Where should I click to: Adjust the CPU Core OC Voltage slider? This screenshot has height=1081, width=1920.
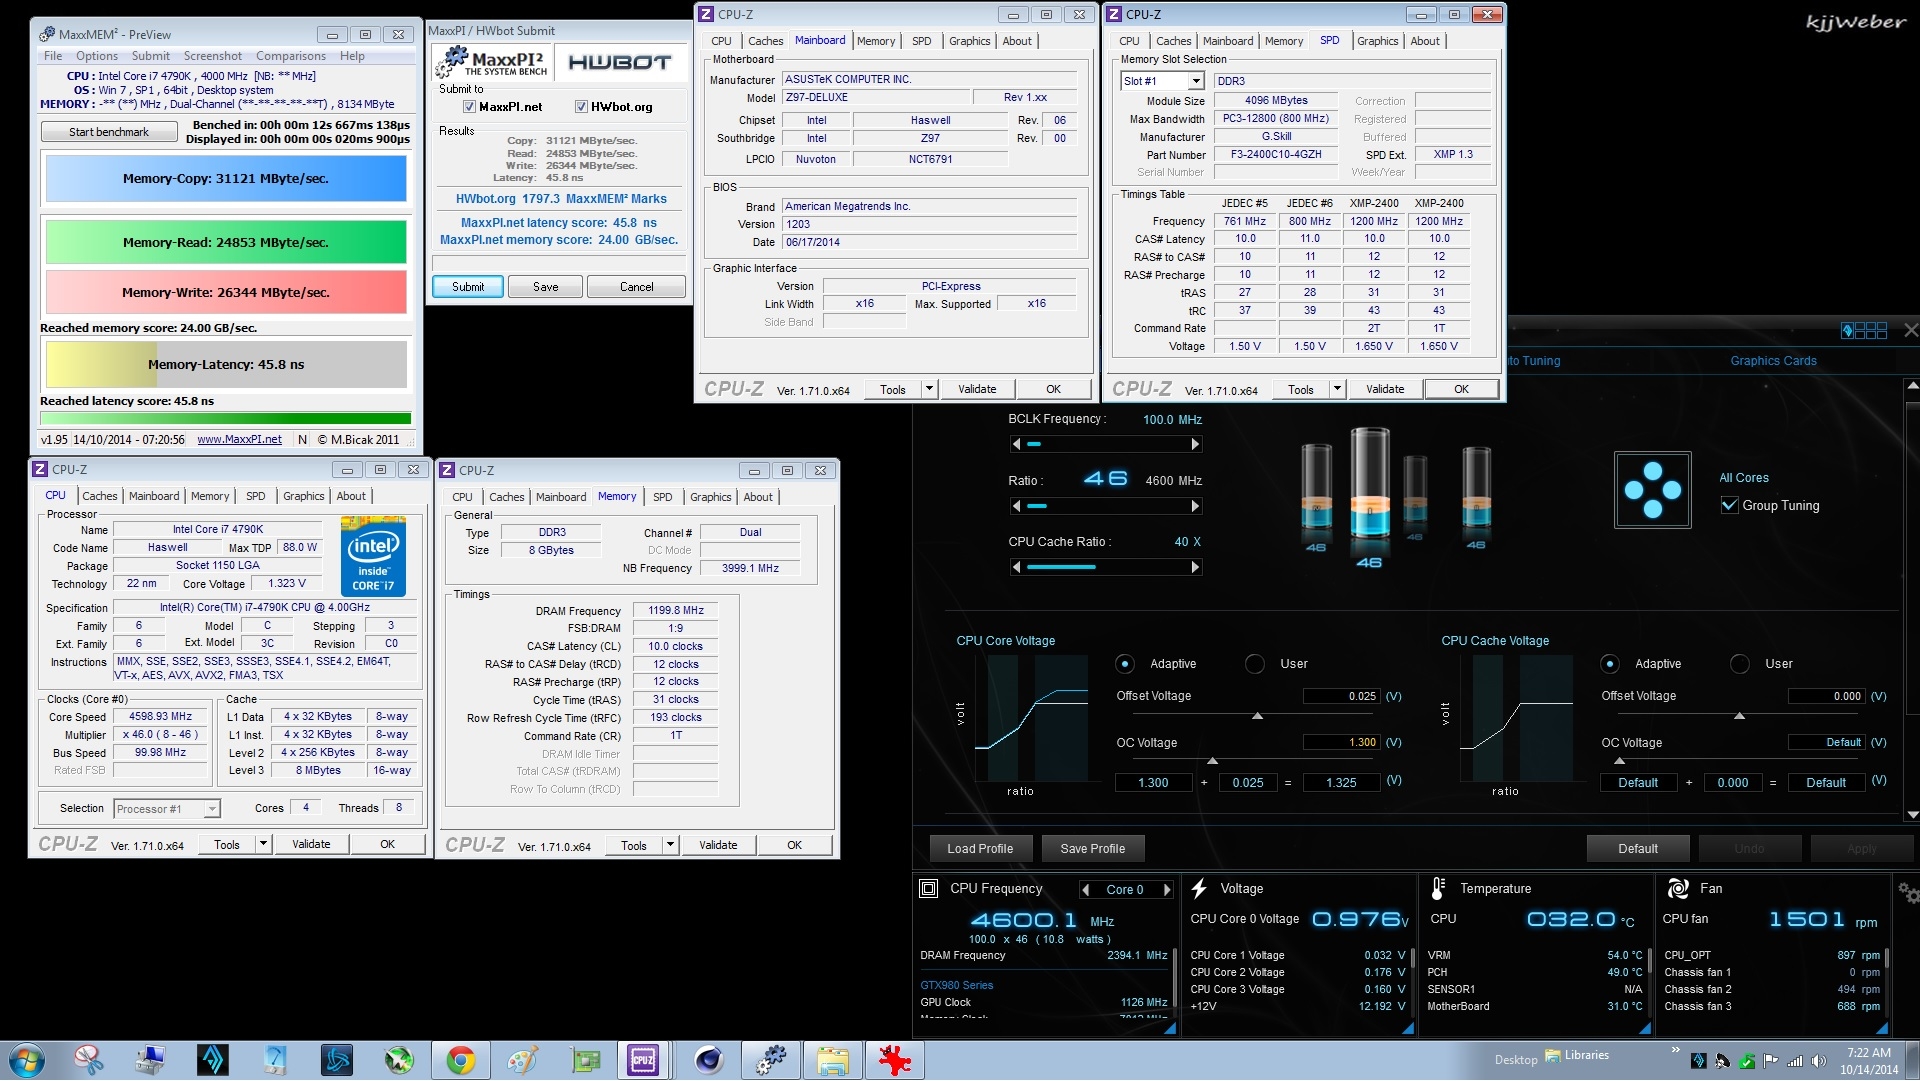point(1212,762)
